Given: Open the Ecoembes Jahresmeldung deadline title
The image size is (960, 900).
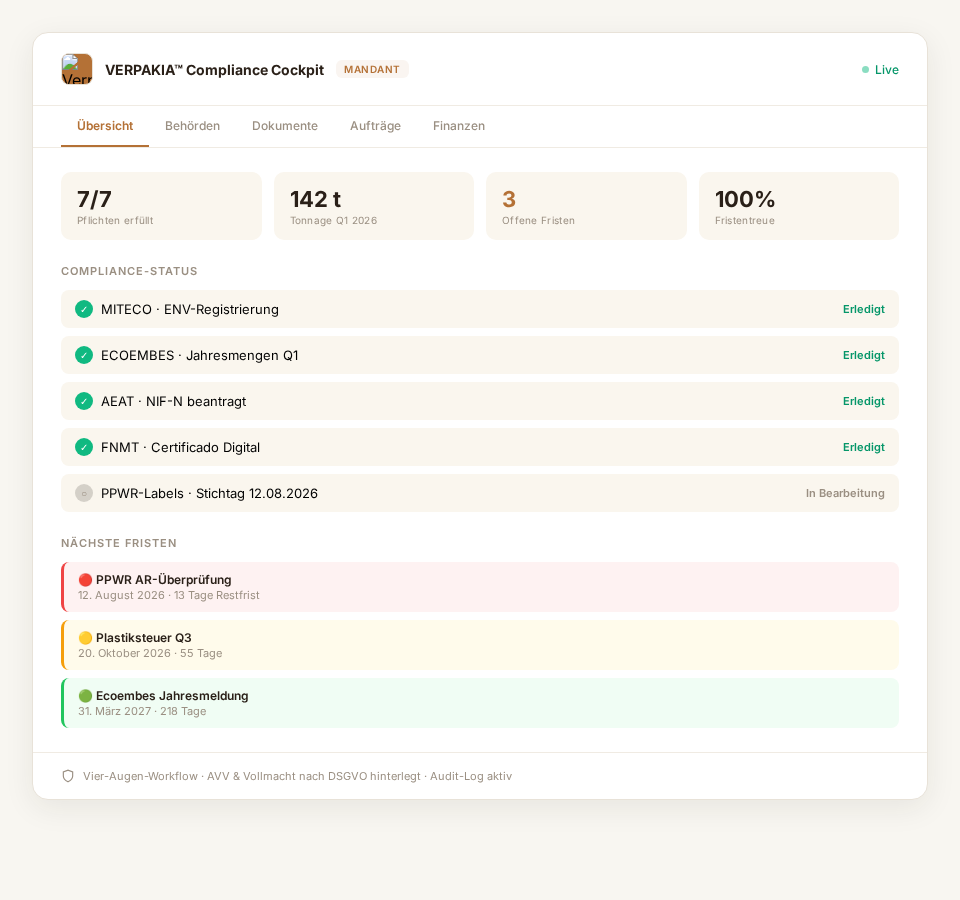Looking at the screenshot, I should tap(172, 696).
